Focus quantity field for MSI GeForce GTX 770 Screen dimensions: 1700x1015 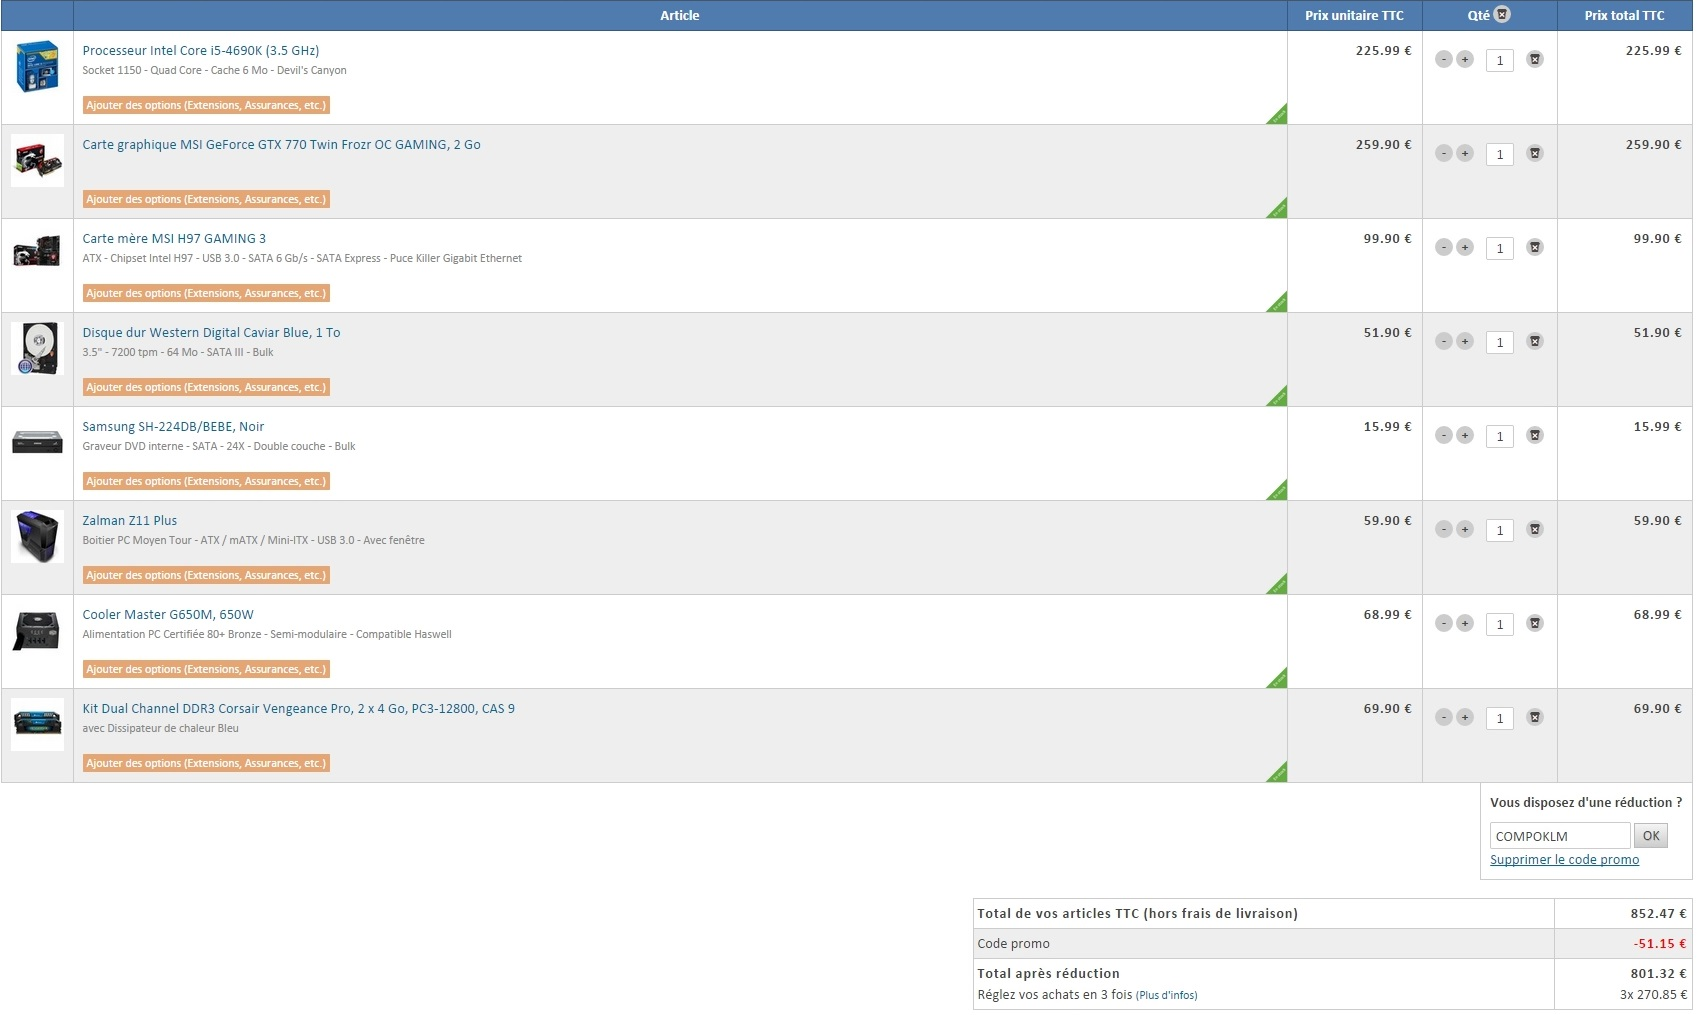click(1500, 154)
